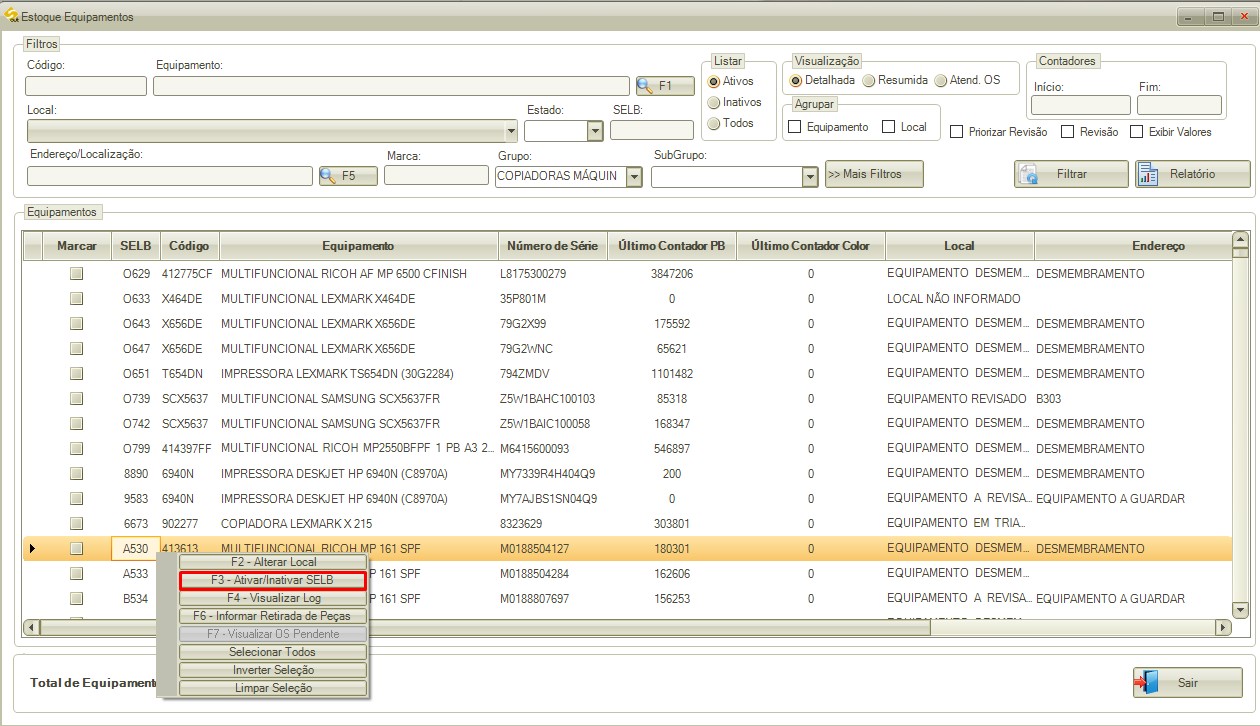Click the Contadores Fim field

pyautogui.click(x=1179, y=105)
